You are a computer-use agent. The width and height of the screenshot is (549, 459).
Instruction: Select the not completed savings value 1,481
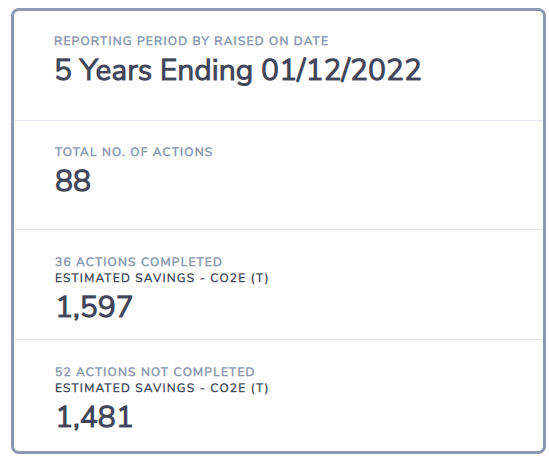(94, 417)
